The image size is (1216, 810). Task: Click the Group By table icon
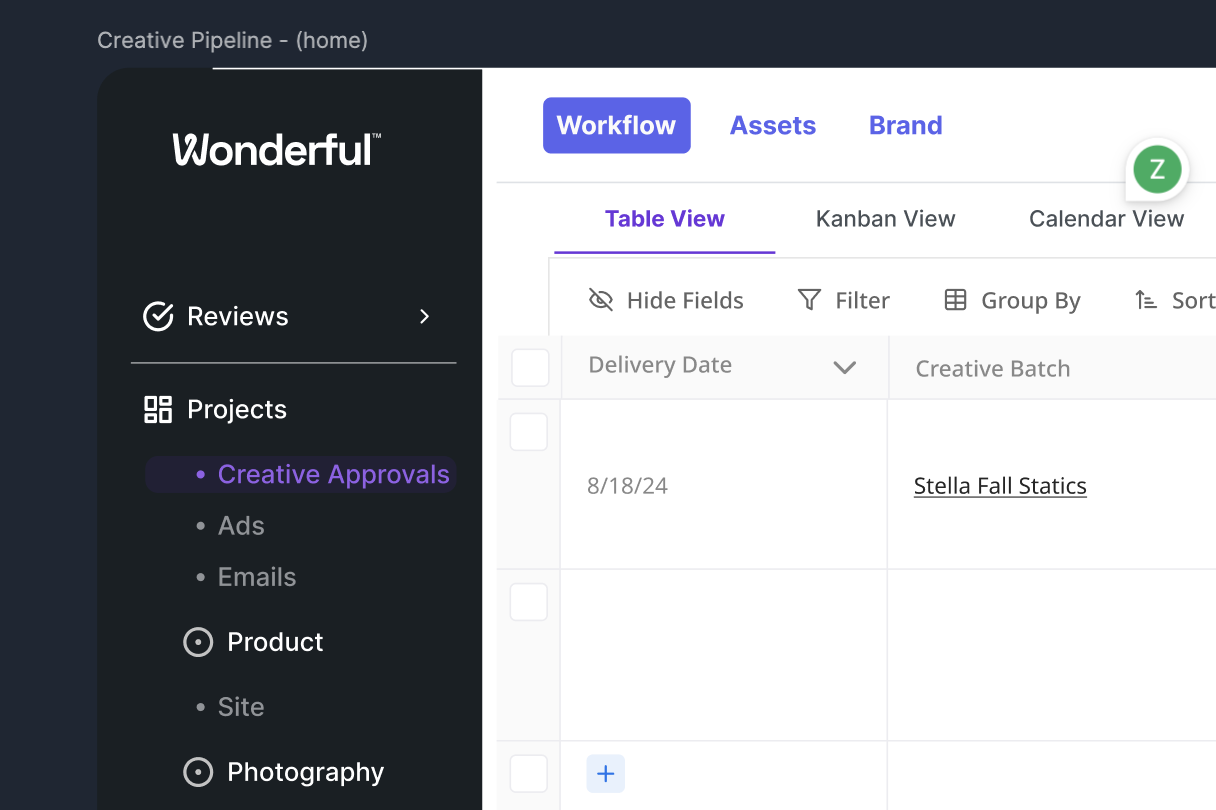(x=955, y=300)
